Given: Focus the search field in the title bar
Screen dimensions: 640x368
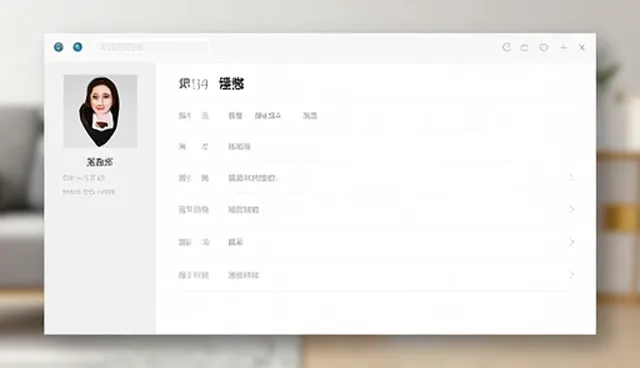Looking at the screenshot, I should point(152,47).
